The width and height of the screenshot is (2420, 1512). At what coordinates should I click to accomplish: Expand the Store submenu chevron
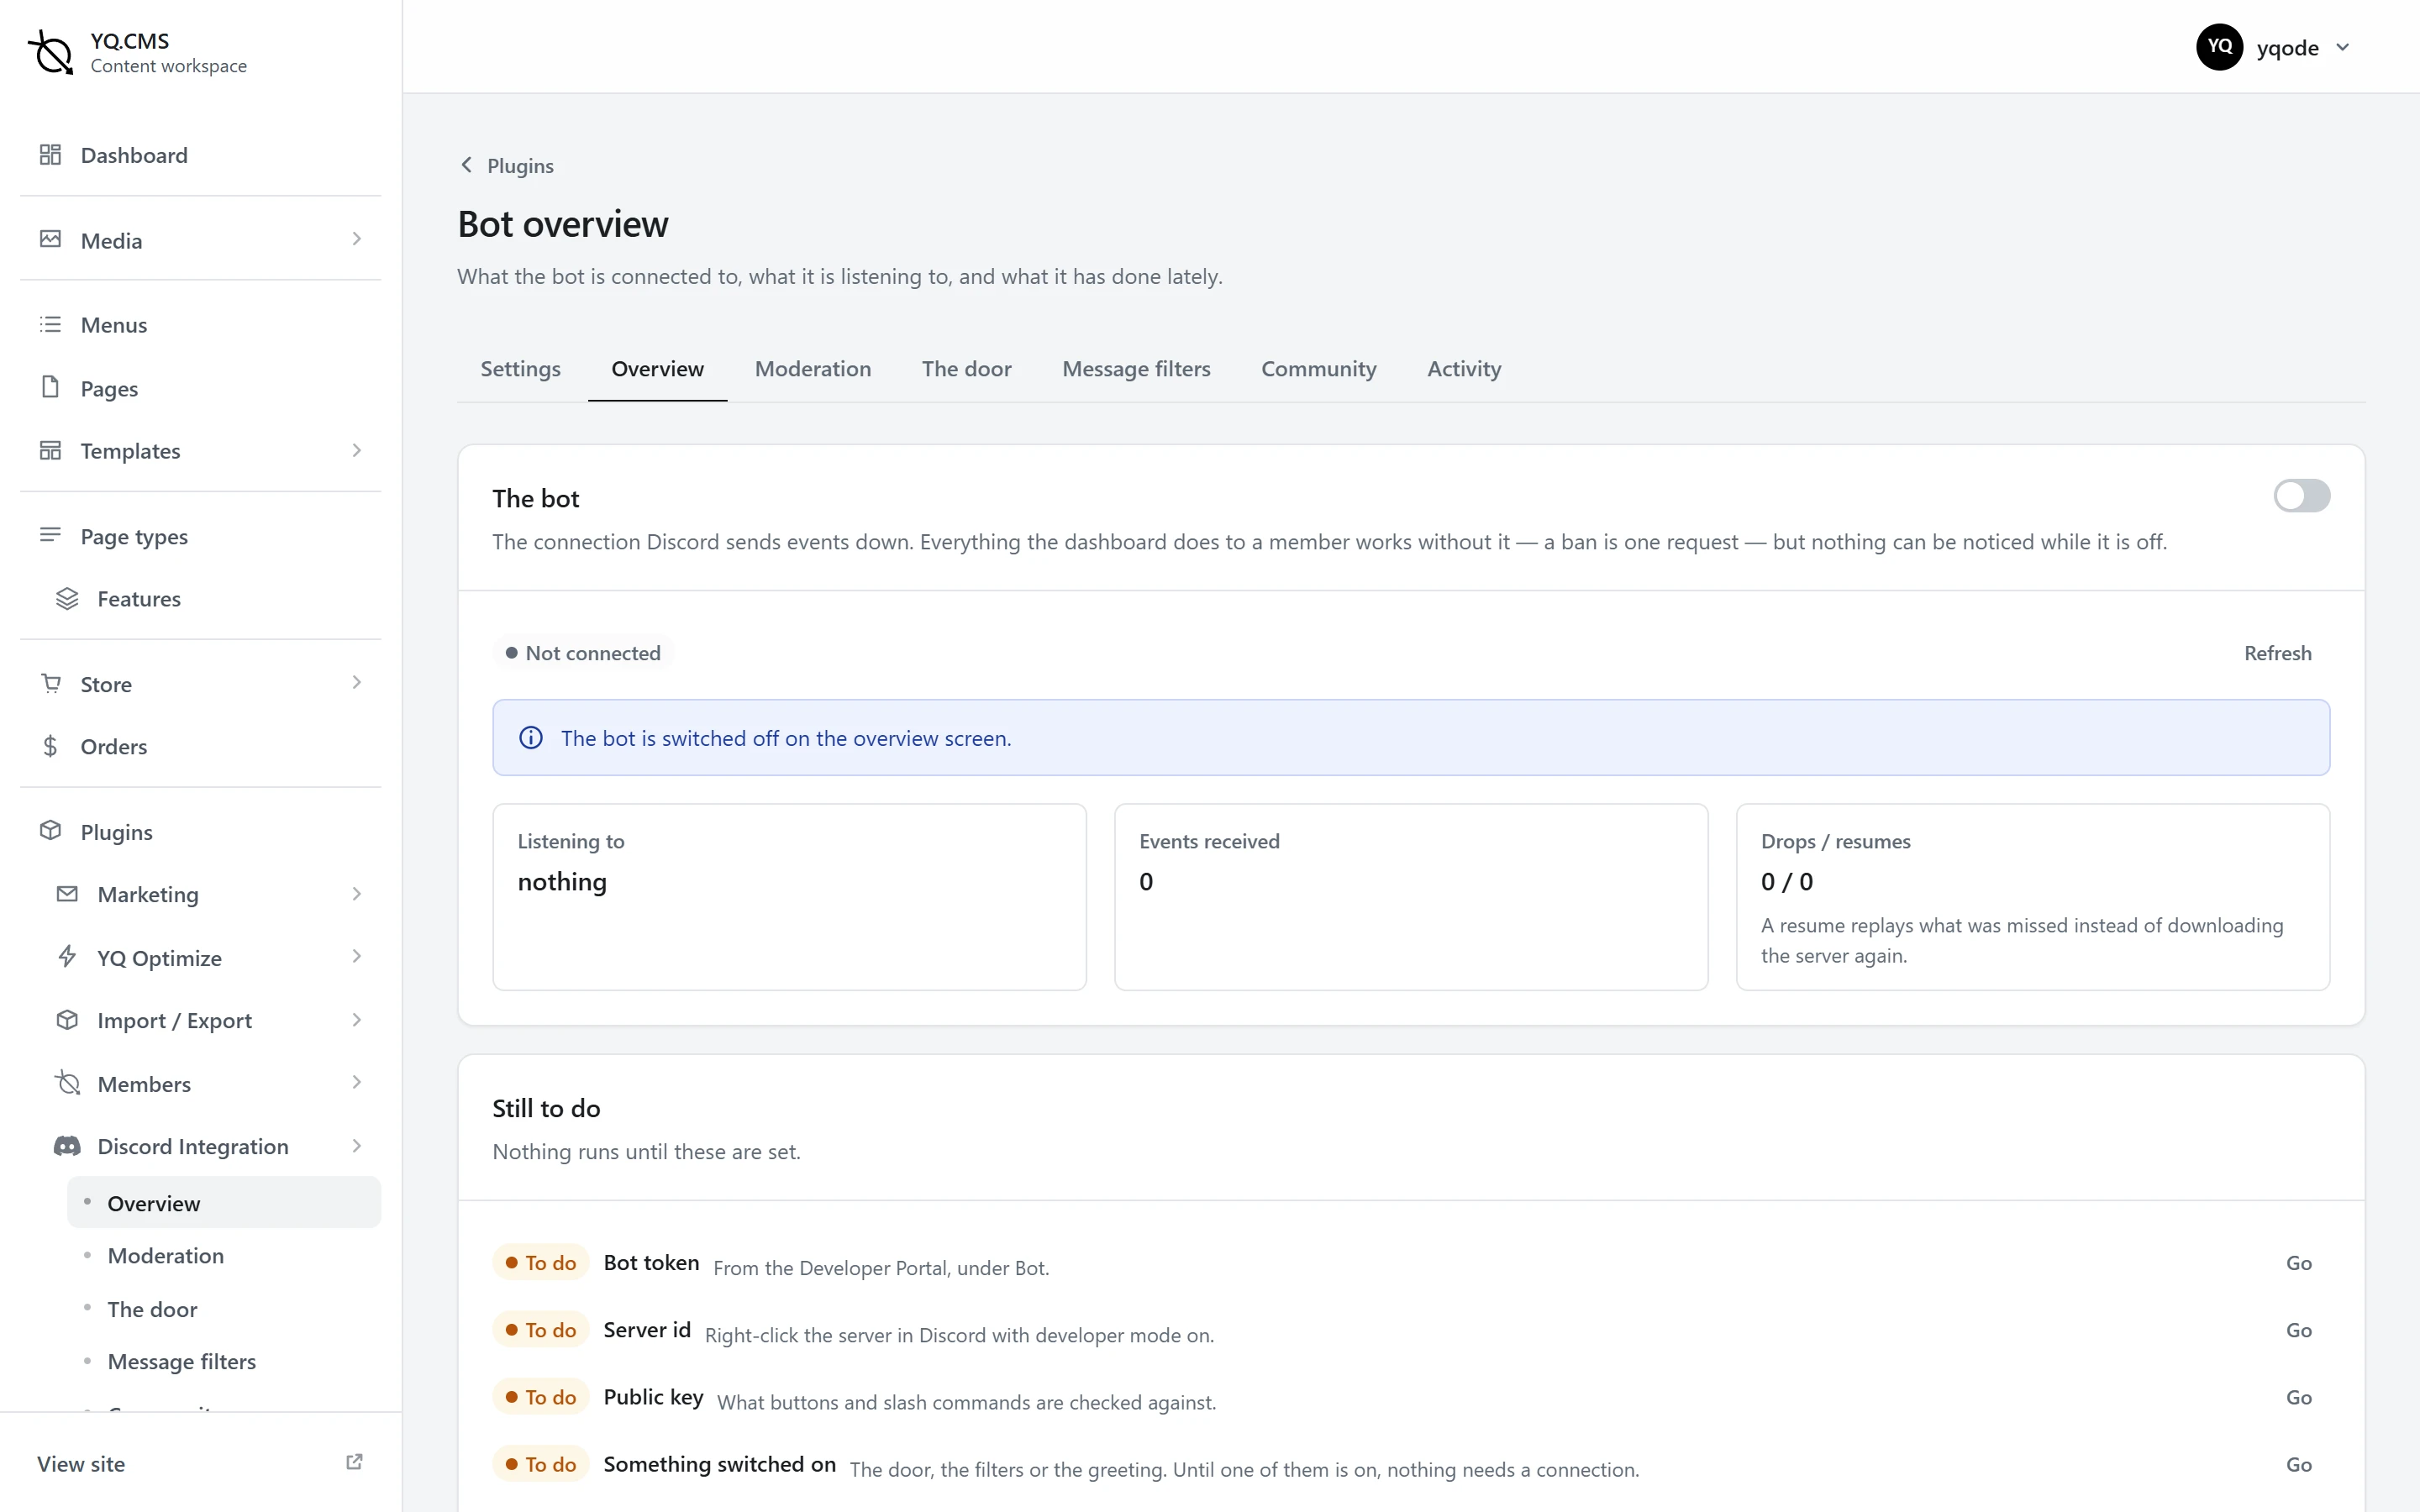pyautogui.click(x=357, y=683)
